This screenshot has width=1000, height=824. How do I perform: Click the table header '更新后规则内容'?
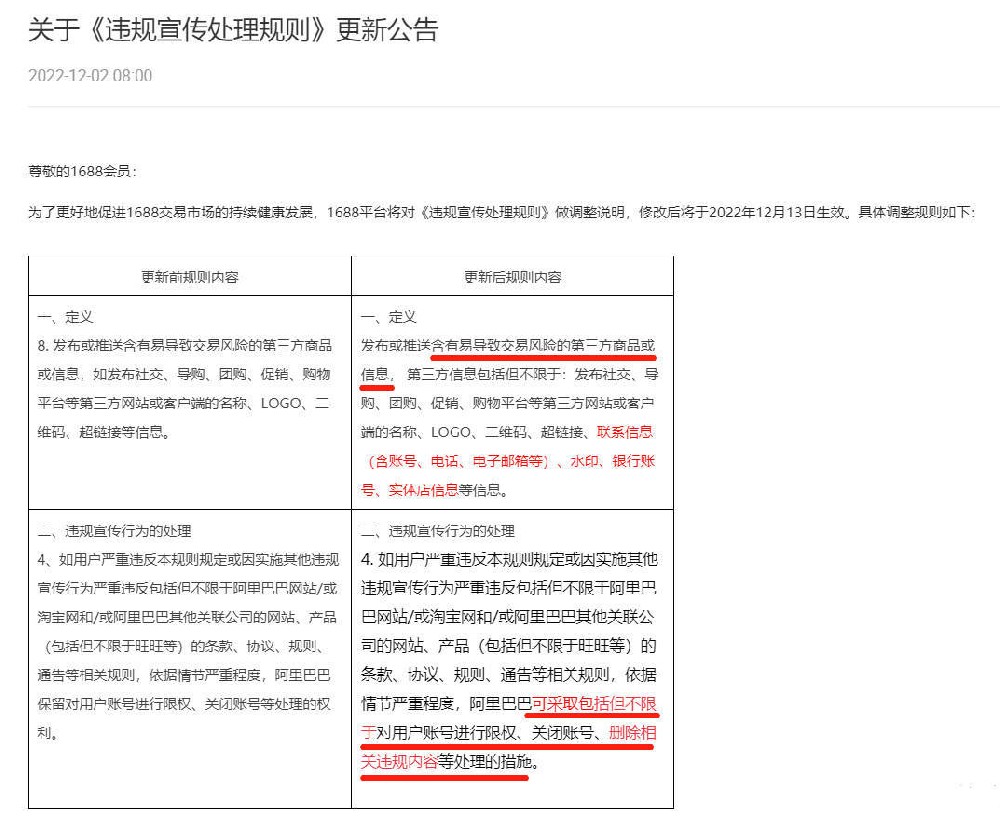pyautogui.click(x=513, y=277)
